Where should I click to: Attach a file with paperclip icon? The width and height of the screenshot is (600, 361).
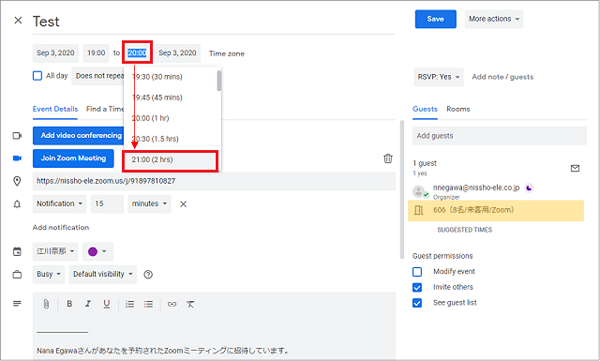pos(46,304)
